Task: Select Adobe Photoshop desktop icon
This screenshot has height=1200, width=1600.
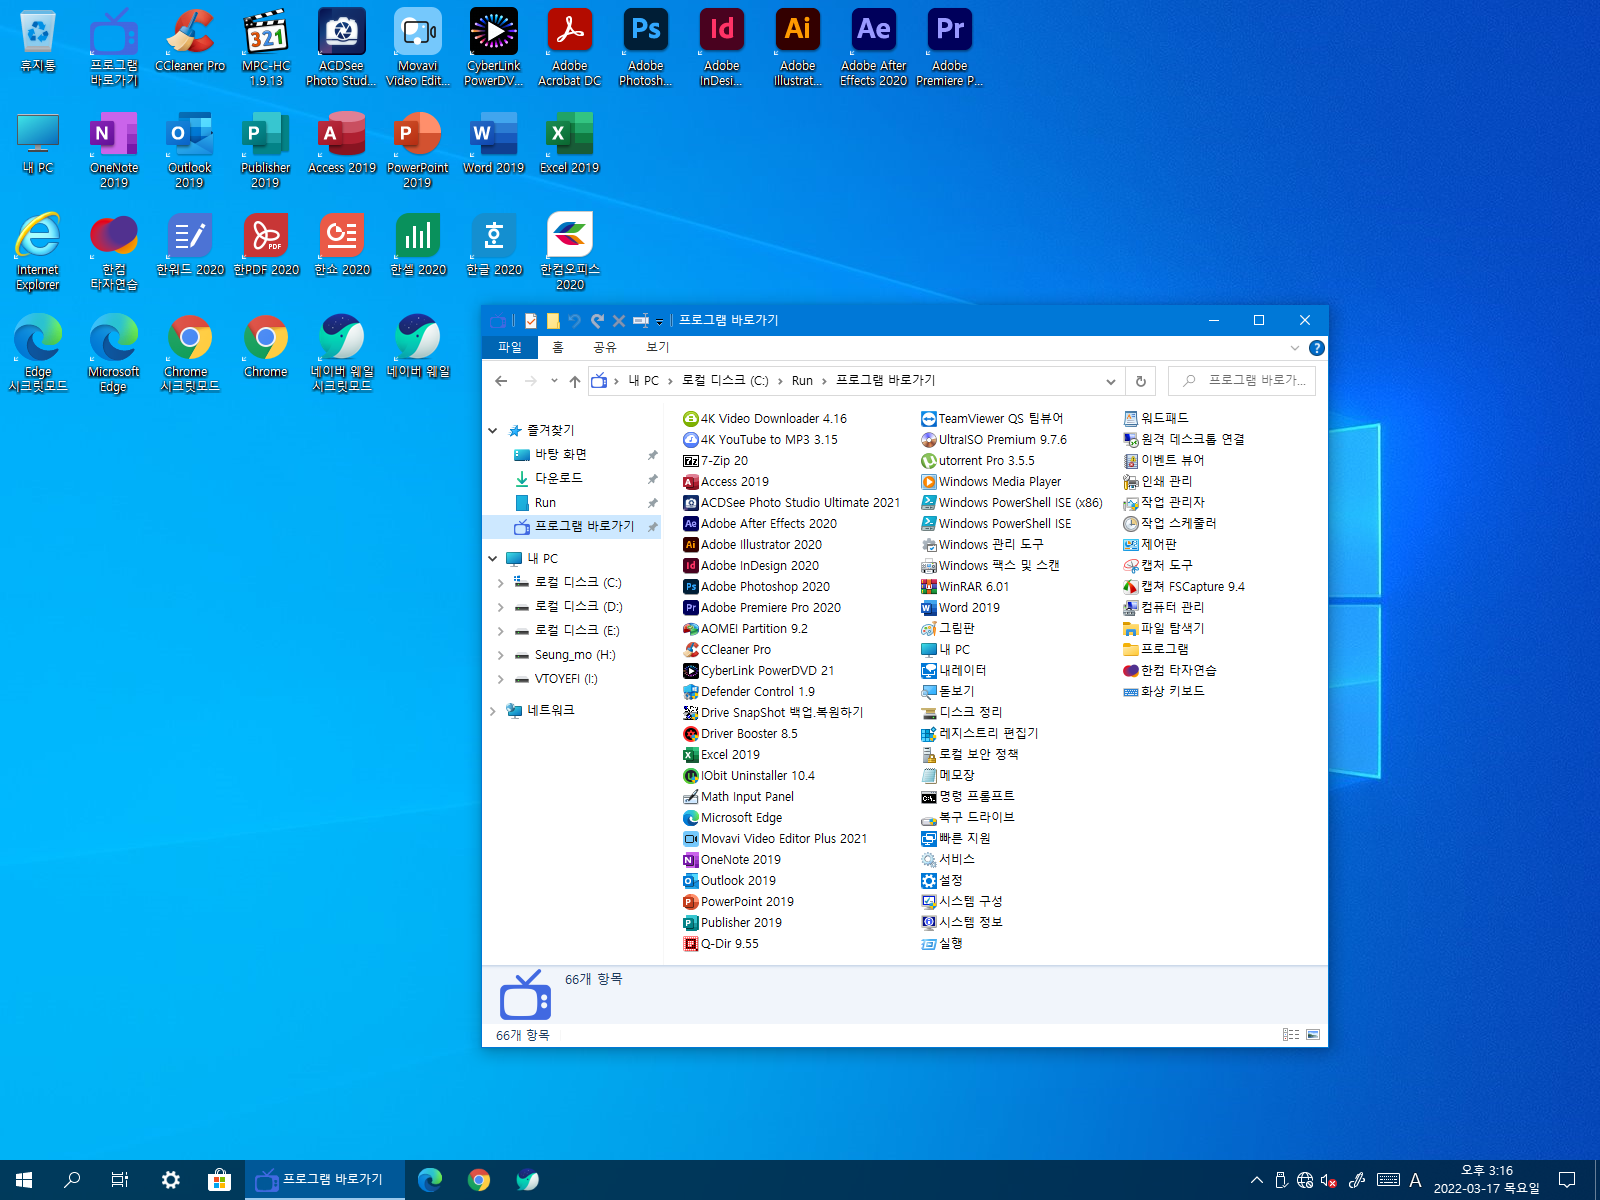Action: click(646, 47)
